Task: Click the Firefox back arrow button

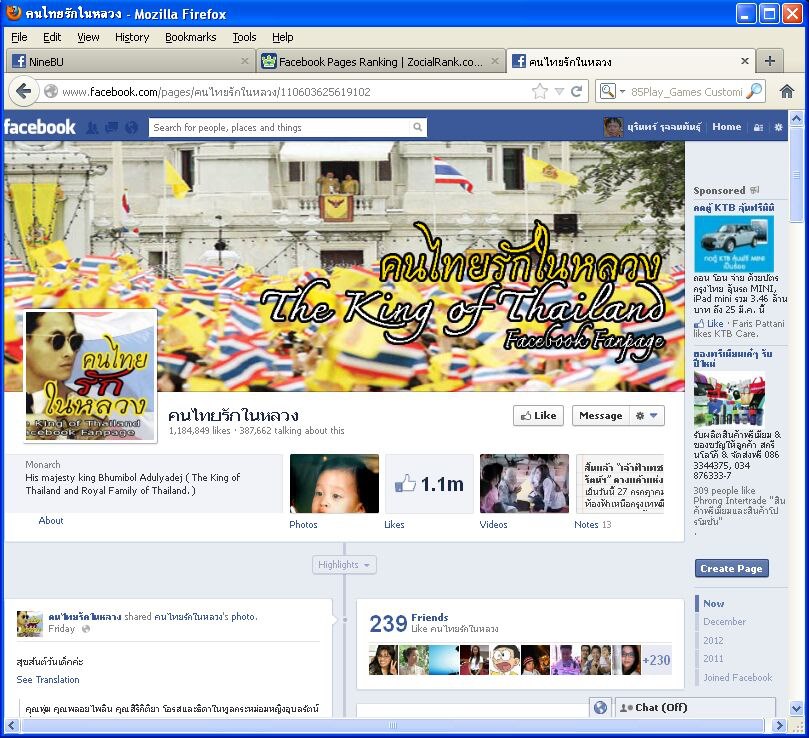Action: (x=24, y=91)
